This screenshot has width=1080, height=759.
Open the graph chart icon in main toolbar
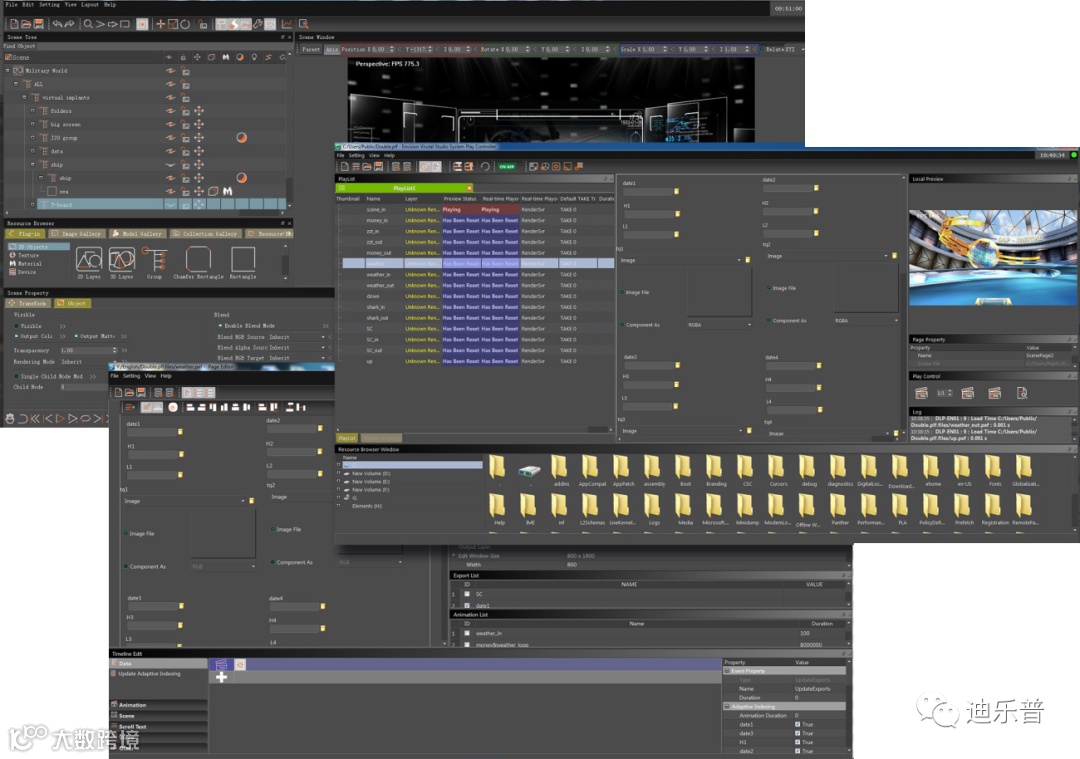coord(287,24)
